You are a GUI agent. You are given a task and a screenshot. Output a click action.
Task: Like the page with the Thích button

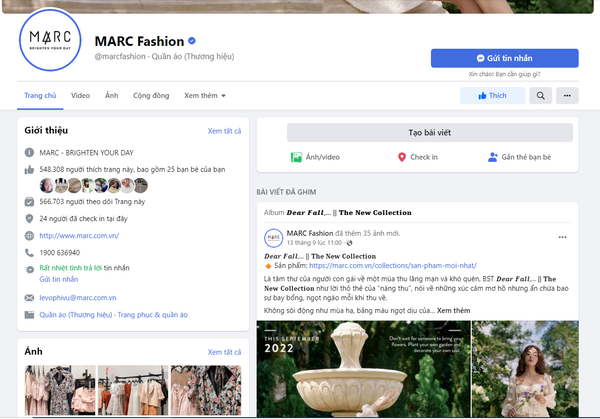coord(492,96)
